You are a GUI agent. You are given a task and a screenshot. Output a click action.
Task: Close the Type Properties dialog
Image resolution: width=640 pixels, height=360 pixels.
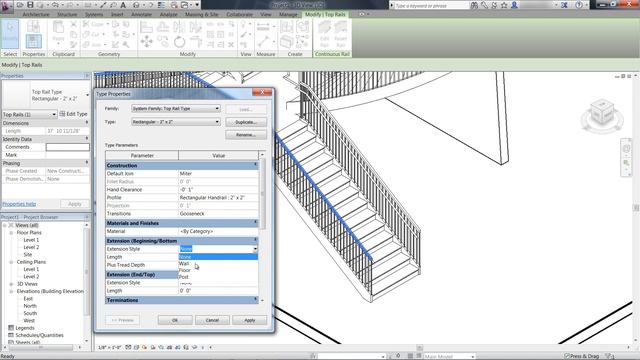click(x=262, y=92)
